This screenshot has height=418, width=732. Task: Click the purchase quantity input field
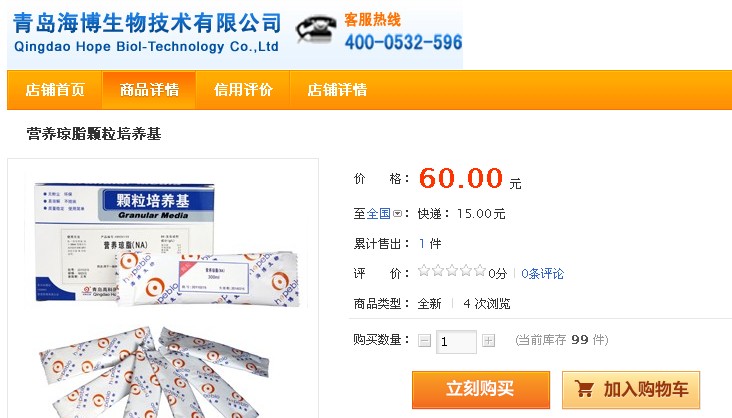tap(456, 341)
